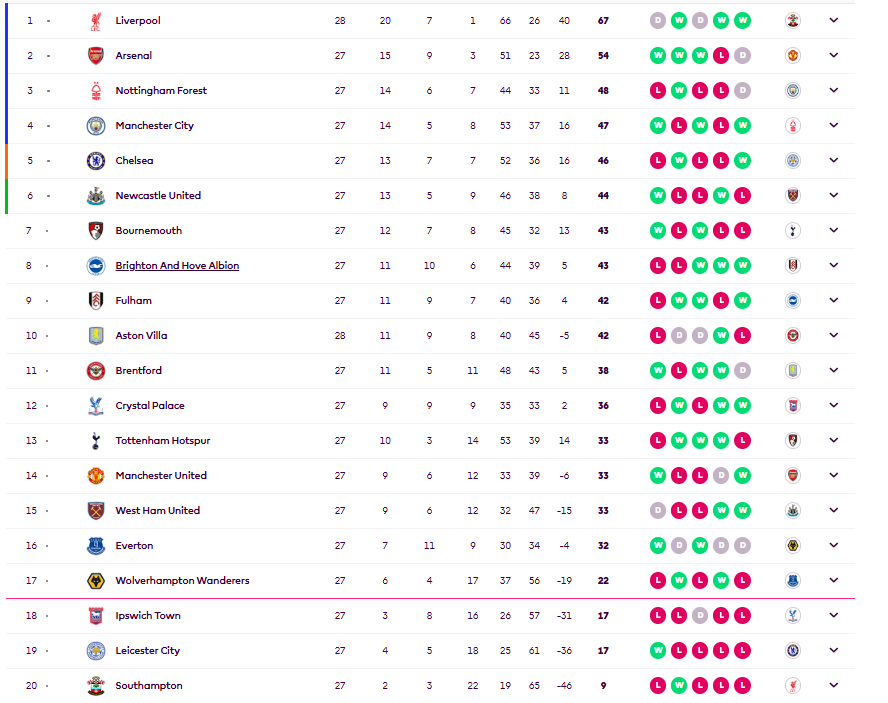Viewport: 888px width, 703px height.
Task: Expand Southampton's row with the chevron
Action: 834,685
